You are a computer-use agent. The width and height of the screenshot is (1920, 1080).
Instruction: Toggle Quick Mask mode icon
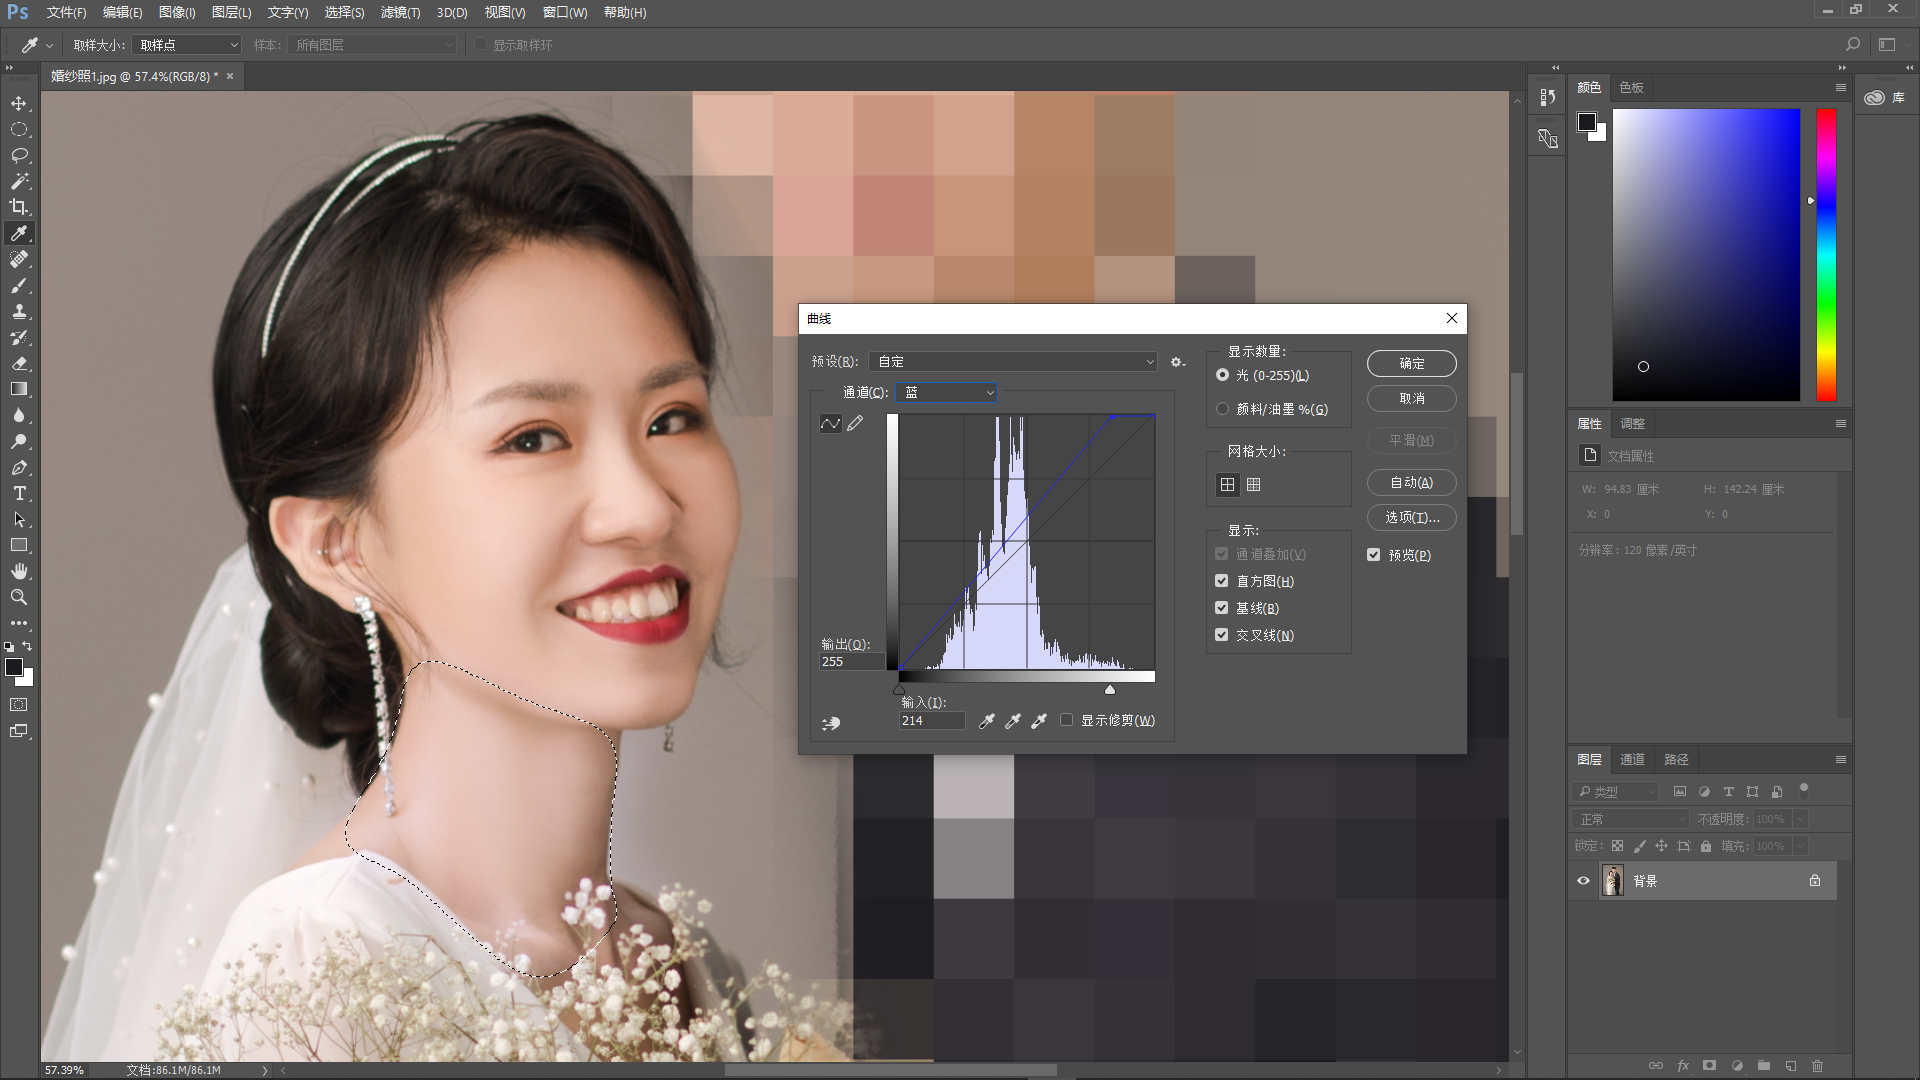click(19, 705)
